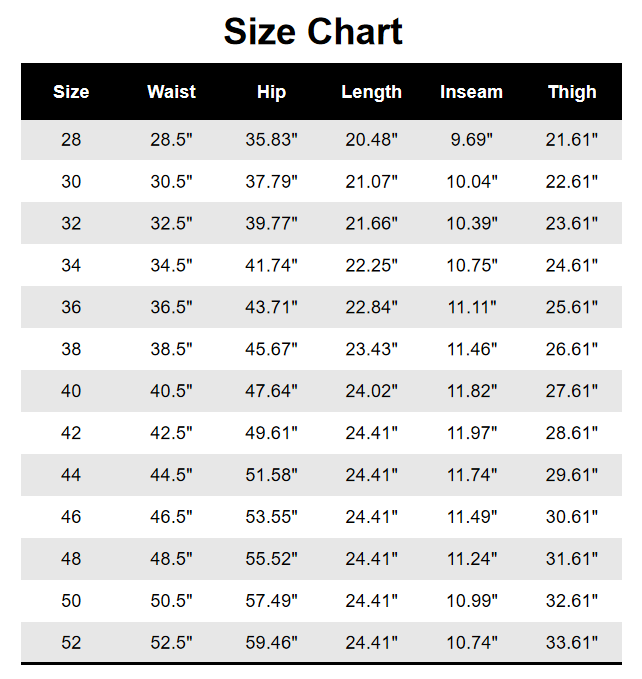Image resolution: width=642 pixels, height=679 pixels.
Task: Click the size 40 row label
Action: [x=71, y=392]
